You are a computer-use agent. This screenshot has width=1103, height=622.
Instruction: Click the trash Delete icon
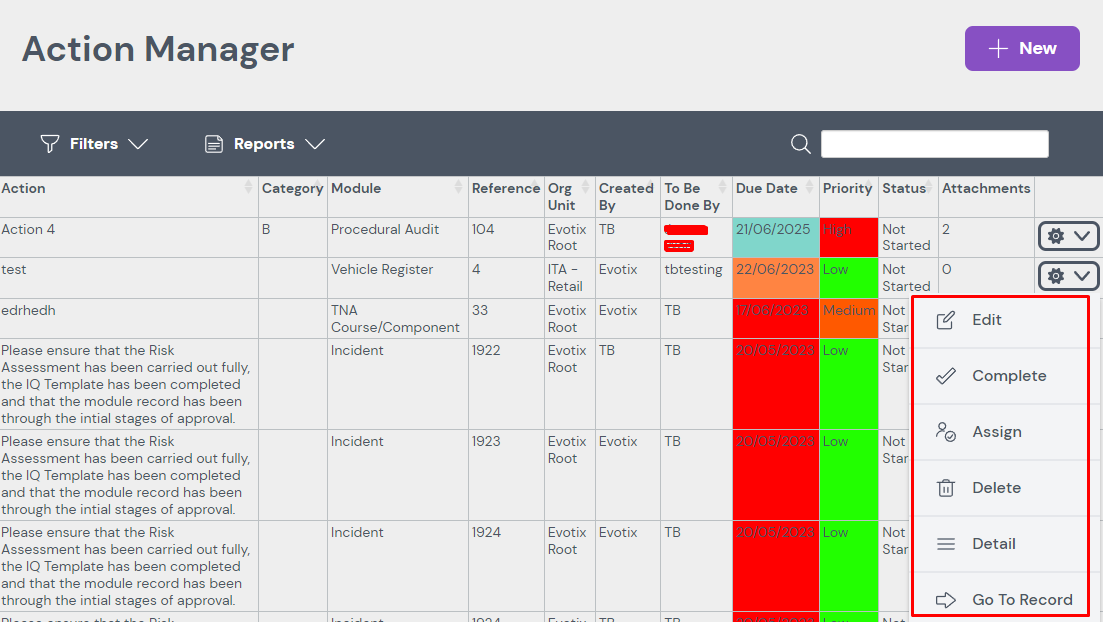point(945,488)
